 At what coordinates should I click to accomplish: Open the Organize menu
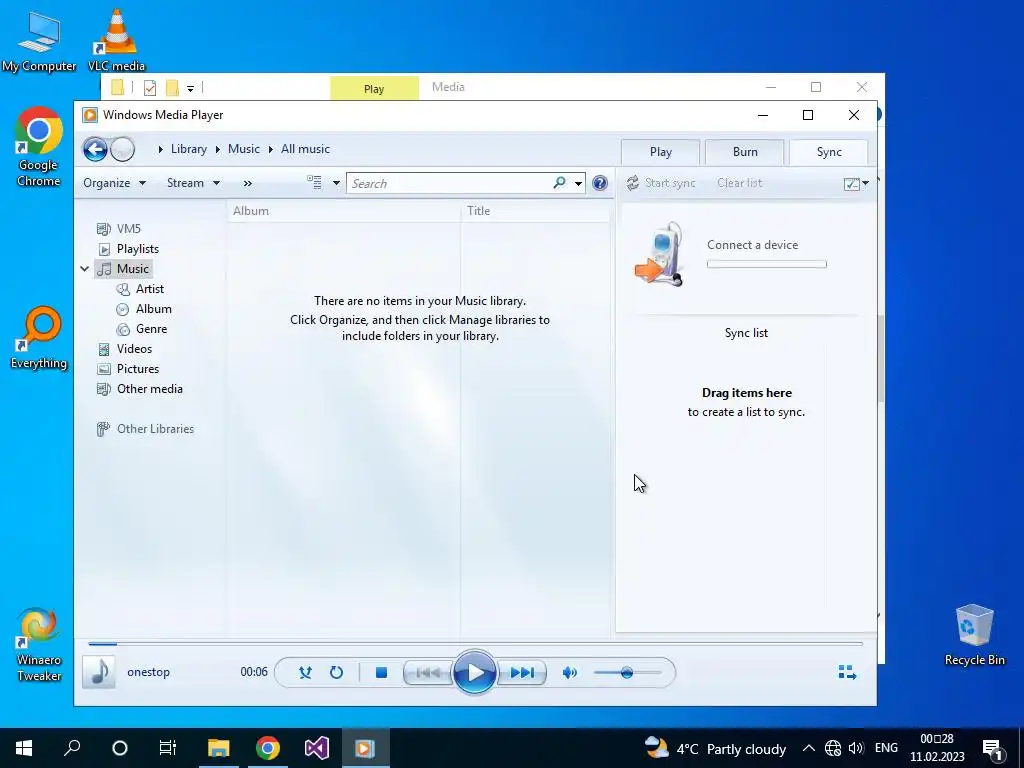[x=114, y=184]
